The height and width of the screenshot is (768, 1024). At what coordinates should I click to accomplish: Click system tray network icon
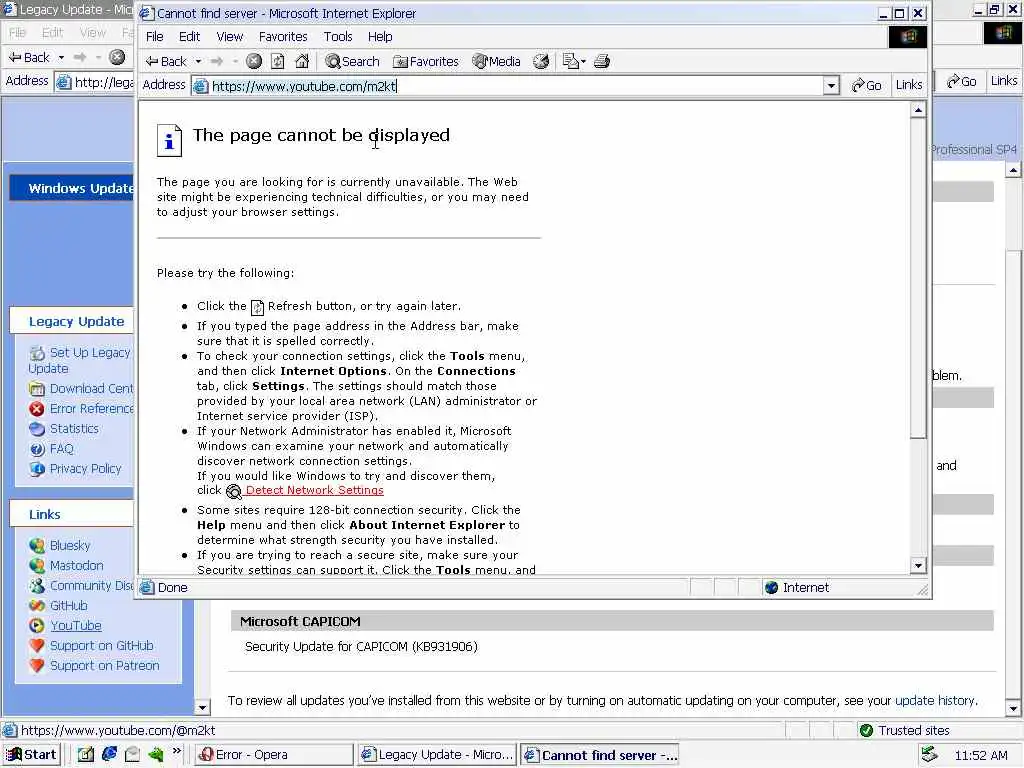[929, 756]
